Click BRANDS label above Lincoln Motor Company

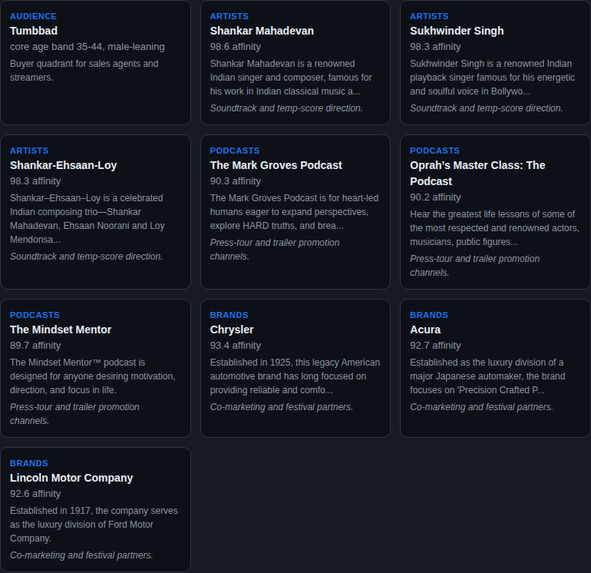click(x=29, y=463)
